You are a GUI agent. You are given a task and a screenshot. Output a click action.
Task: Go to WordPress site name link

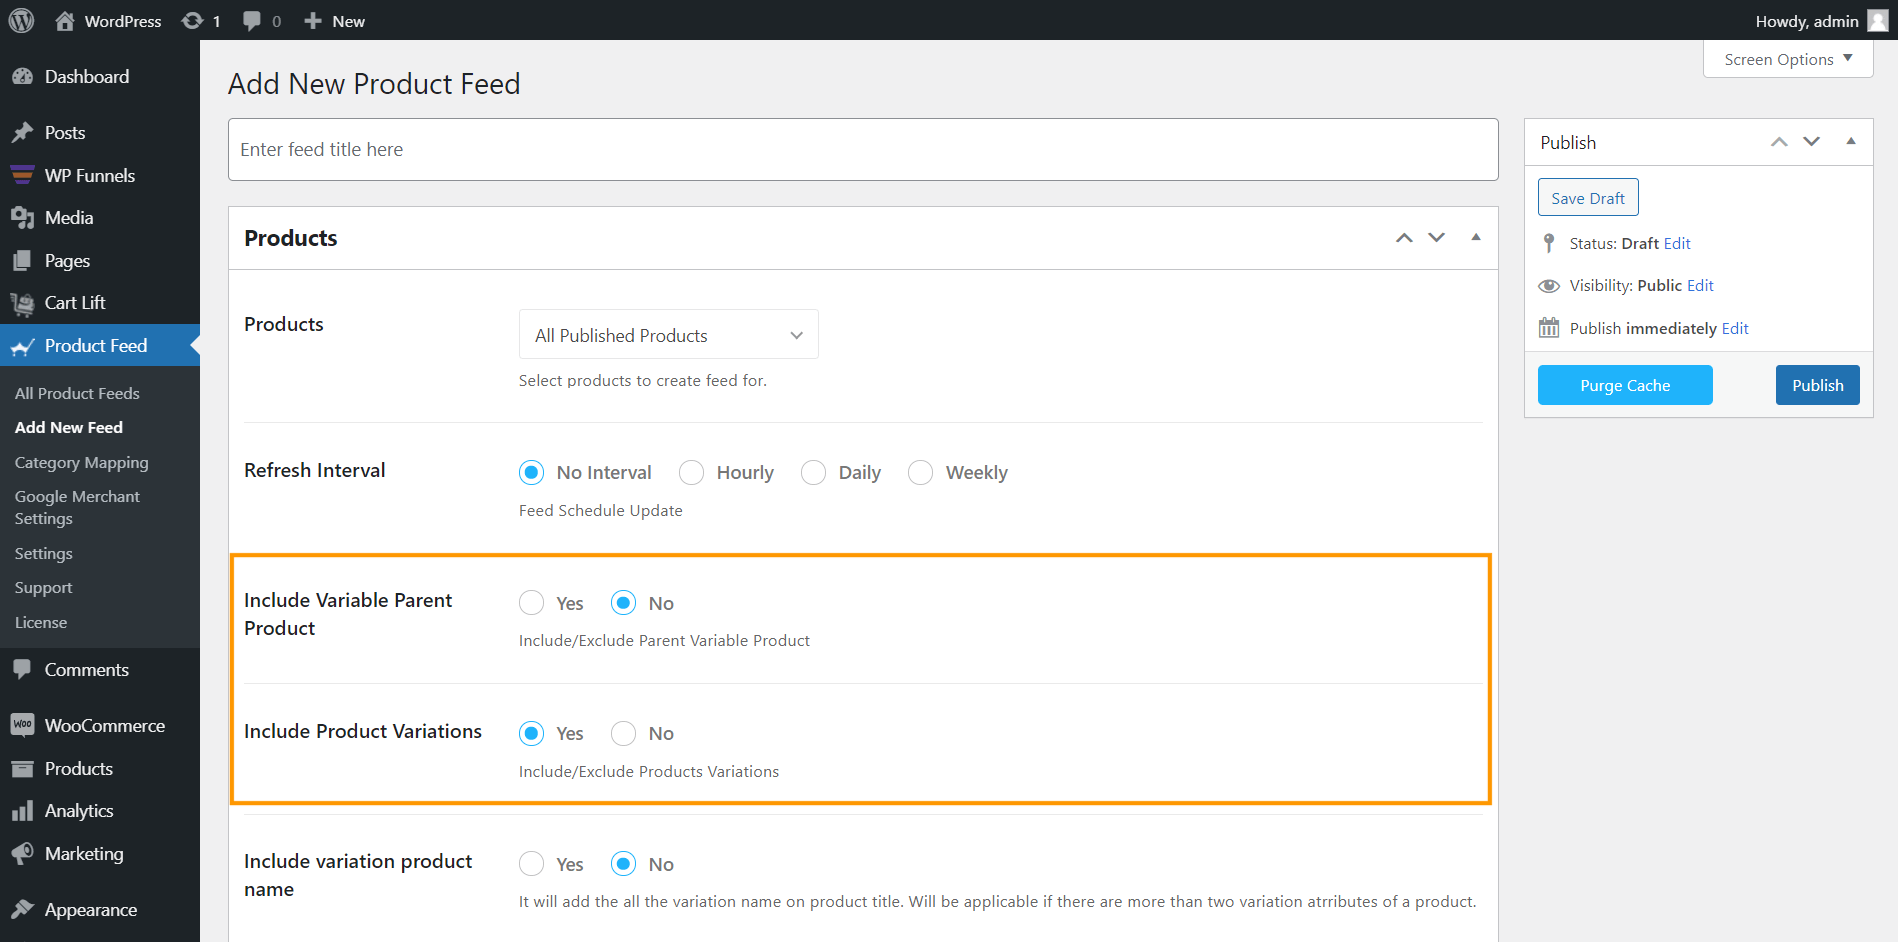[122, 21]
